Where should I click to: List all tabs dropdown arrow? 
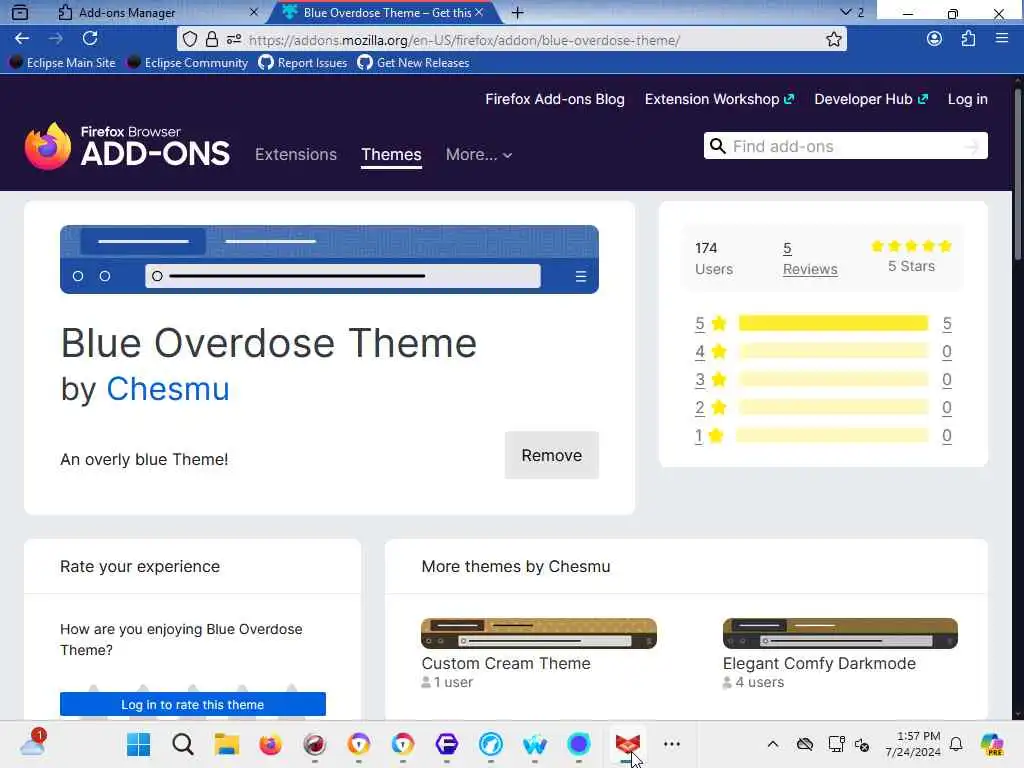coord(846,12)
